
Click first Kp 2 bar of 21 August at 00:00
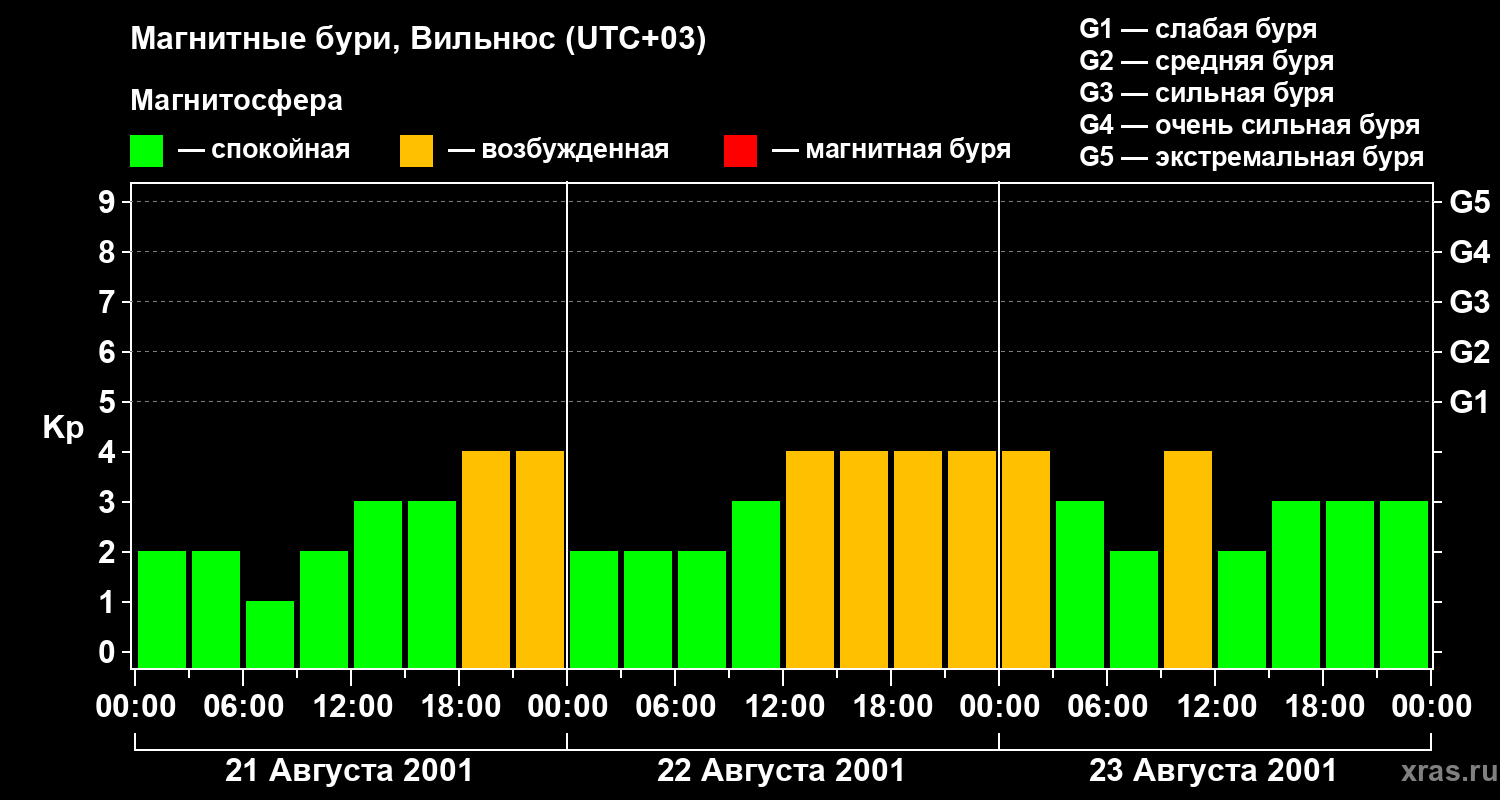[x=162, y=609]
